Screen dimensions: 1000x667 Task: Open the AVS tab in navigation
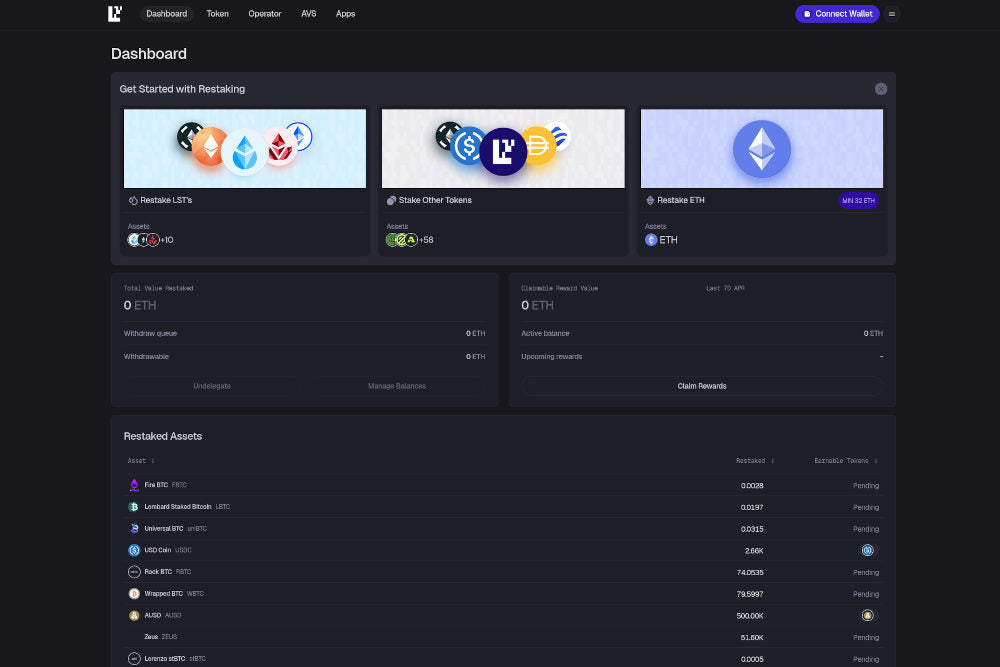309,14
